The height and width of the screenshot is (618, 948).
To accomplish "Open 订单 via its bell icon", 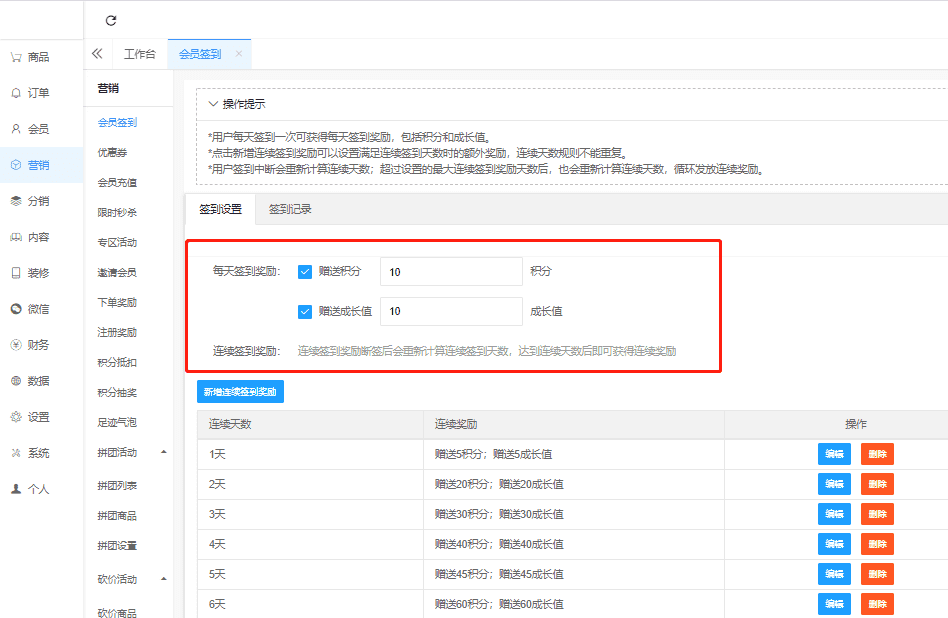I will (16, 93).
